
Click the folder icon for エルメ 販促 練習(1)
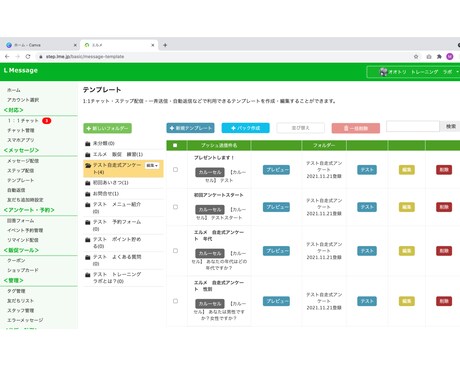pos(88,155)
